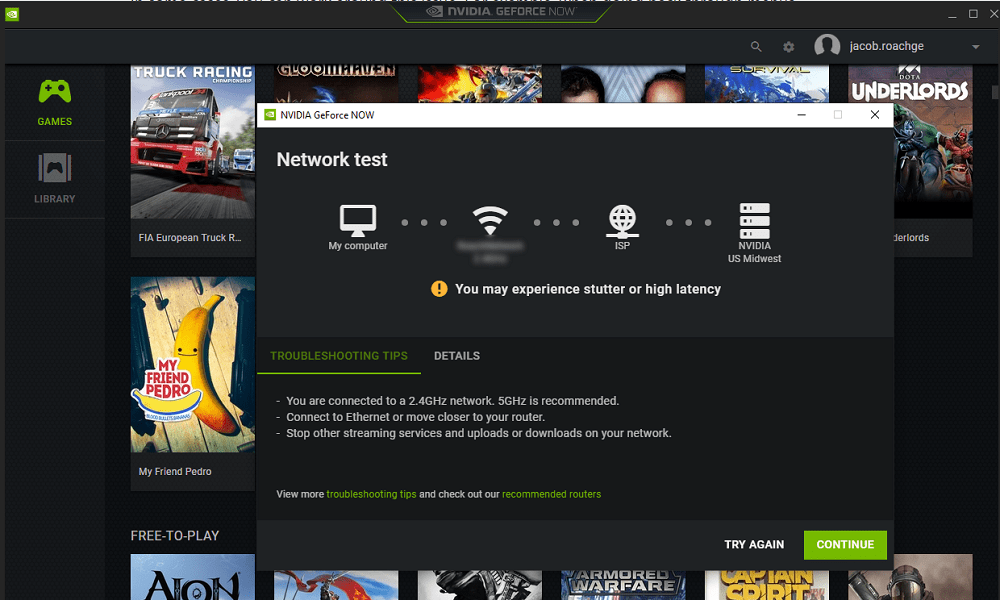
Task: Open settings via the gear icon
Action: coord(789,47)
